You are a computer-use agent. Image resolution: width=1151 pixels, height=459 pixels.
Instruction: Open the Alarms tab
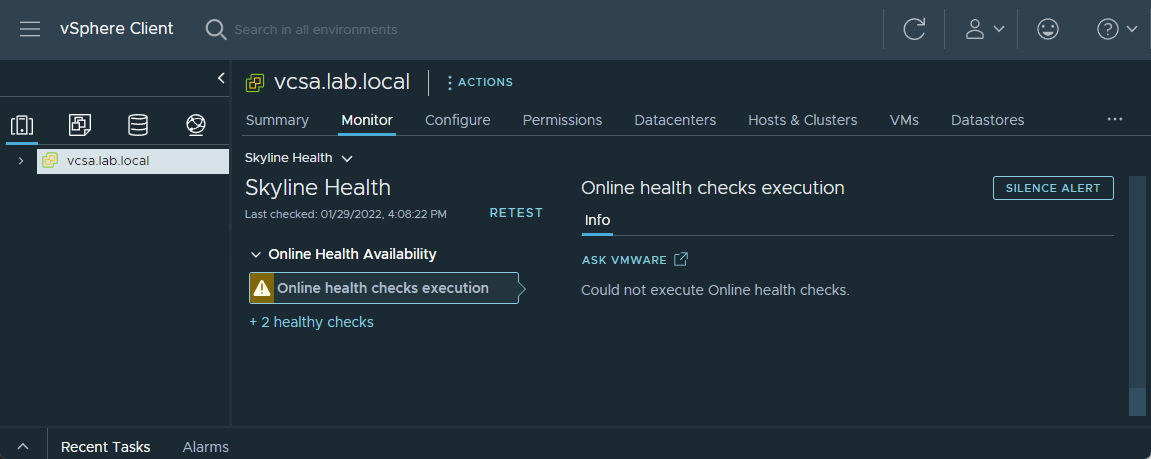[x=206, y=447]
